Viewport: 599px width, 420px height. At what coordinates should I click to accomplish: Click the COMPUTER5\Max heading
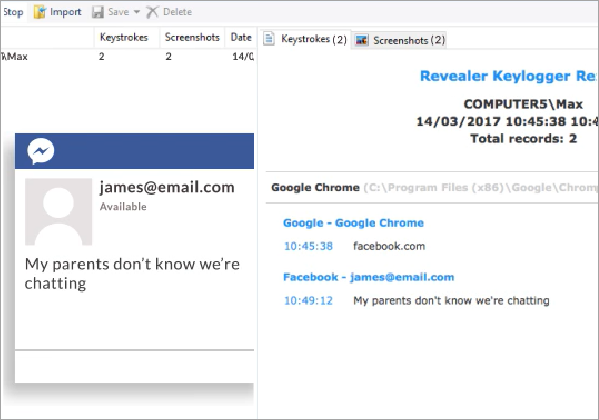pyautogui.click(x=523, y=104)
